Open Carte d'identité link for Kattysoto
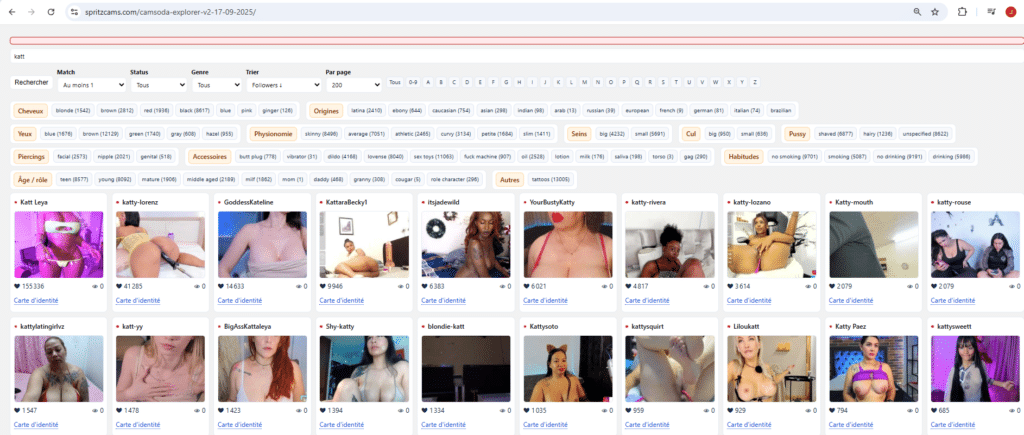 [x=545, y=425]
